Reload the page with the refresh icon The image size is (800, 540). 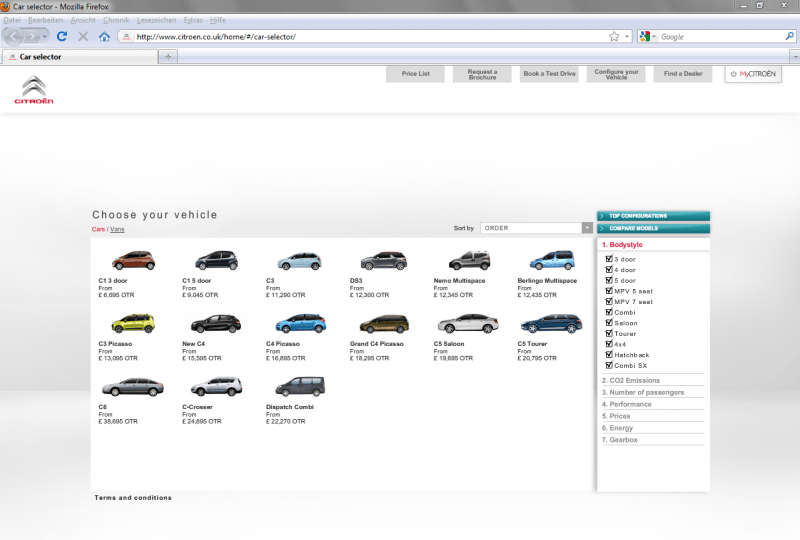[x=62, y=37]
